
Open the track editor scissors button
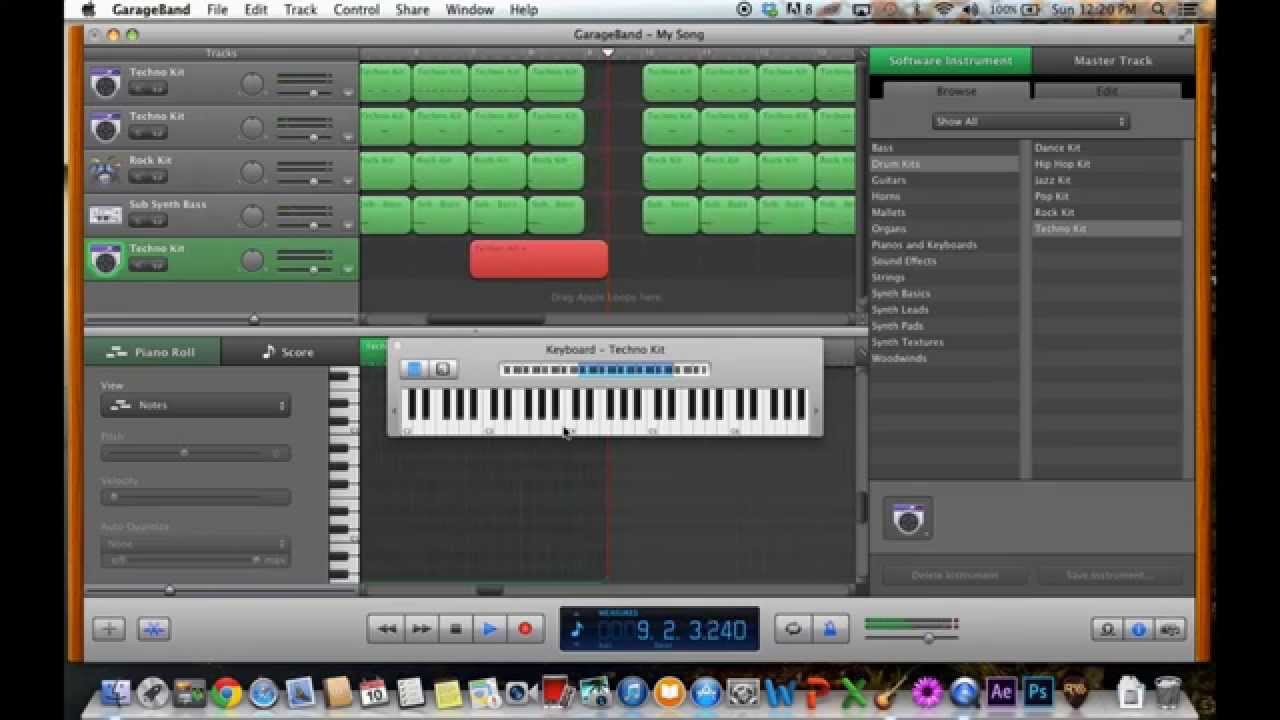[154, 629]
